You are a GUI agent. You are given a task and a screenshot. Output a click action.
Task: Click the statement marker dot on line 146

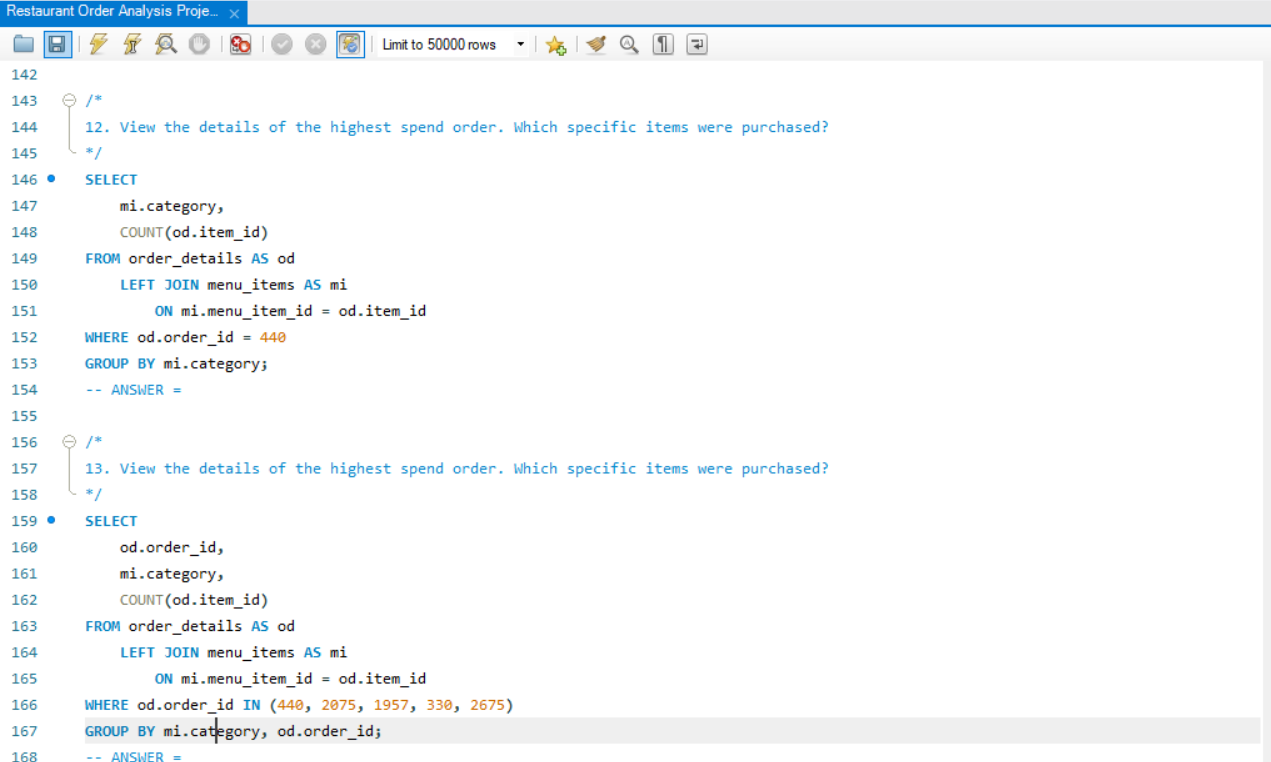click(x=51, y=179)
